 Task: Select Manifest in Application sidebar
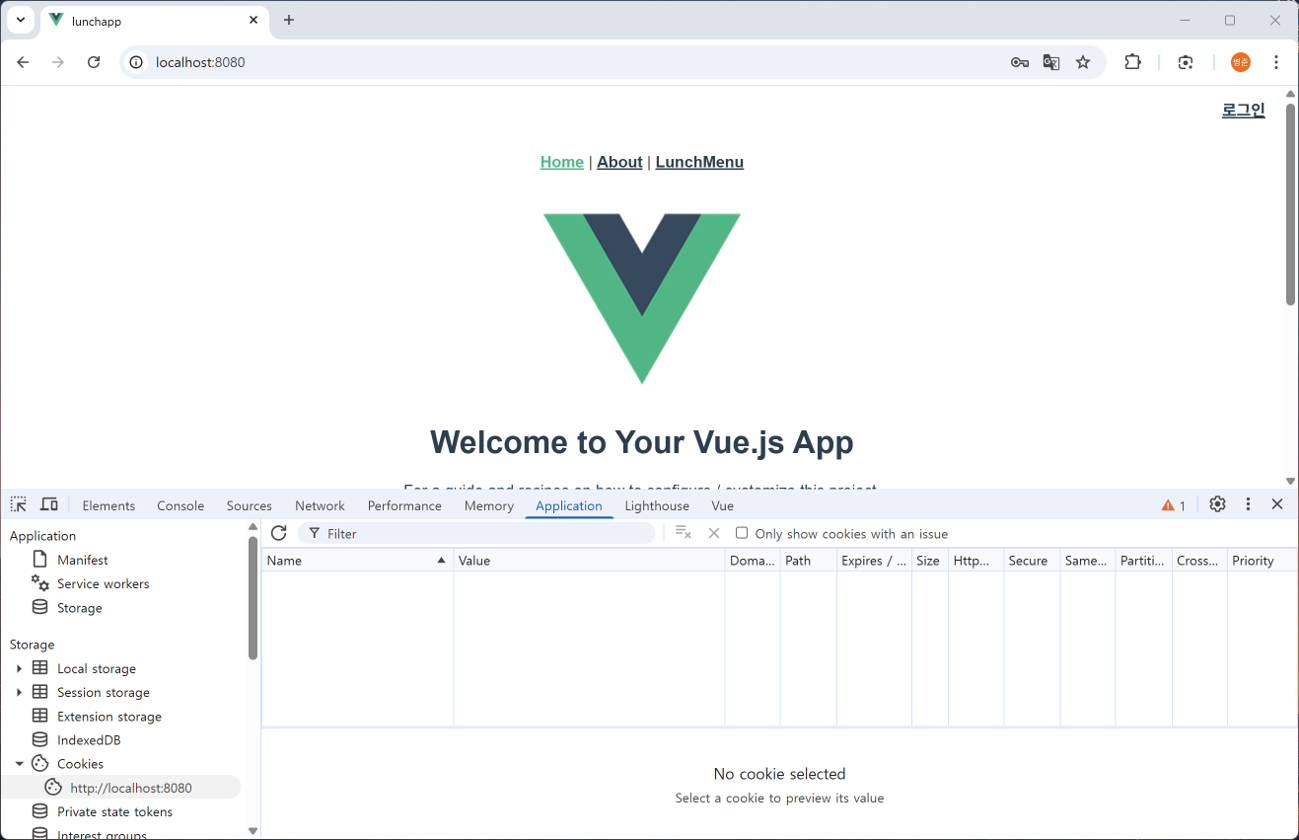tap(82, 560)
